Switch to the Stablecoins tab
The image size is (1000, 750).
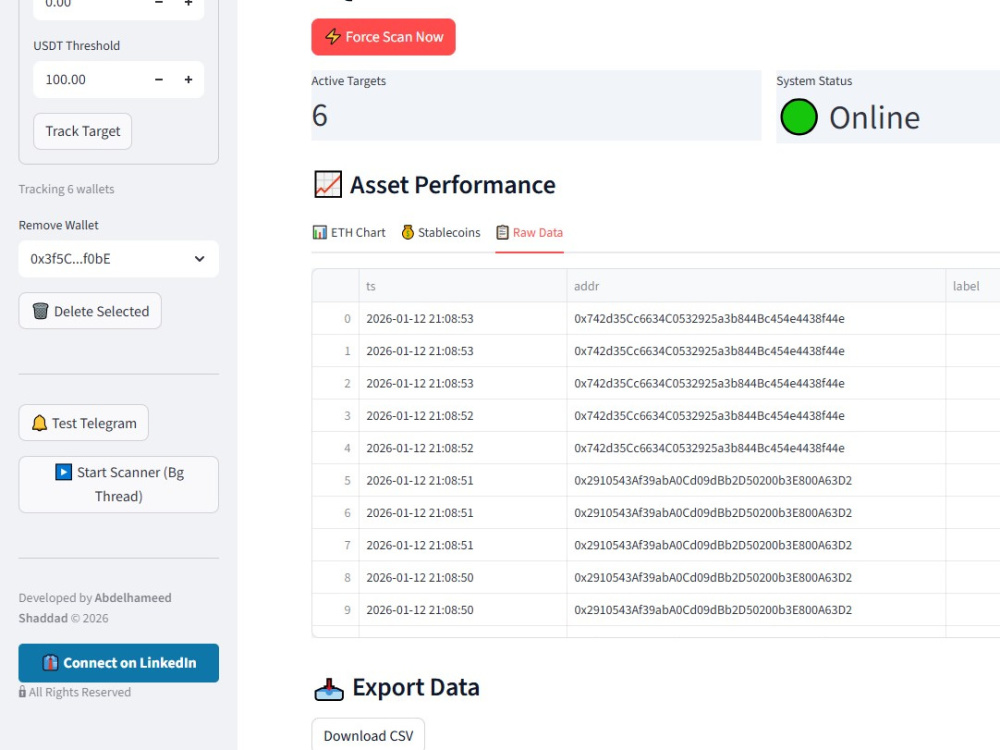[441, 233]
